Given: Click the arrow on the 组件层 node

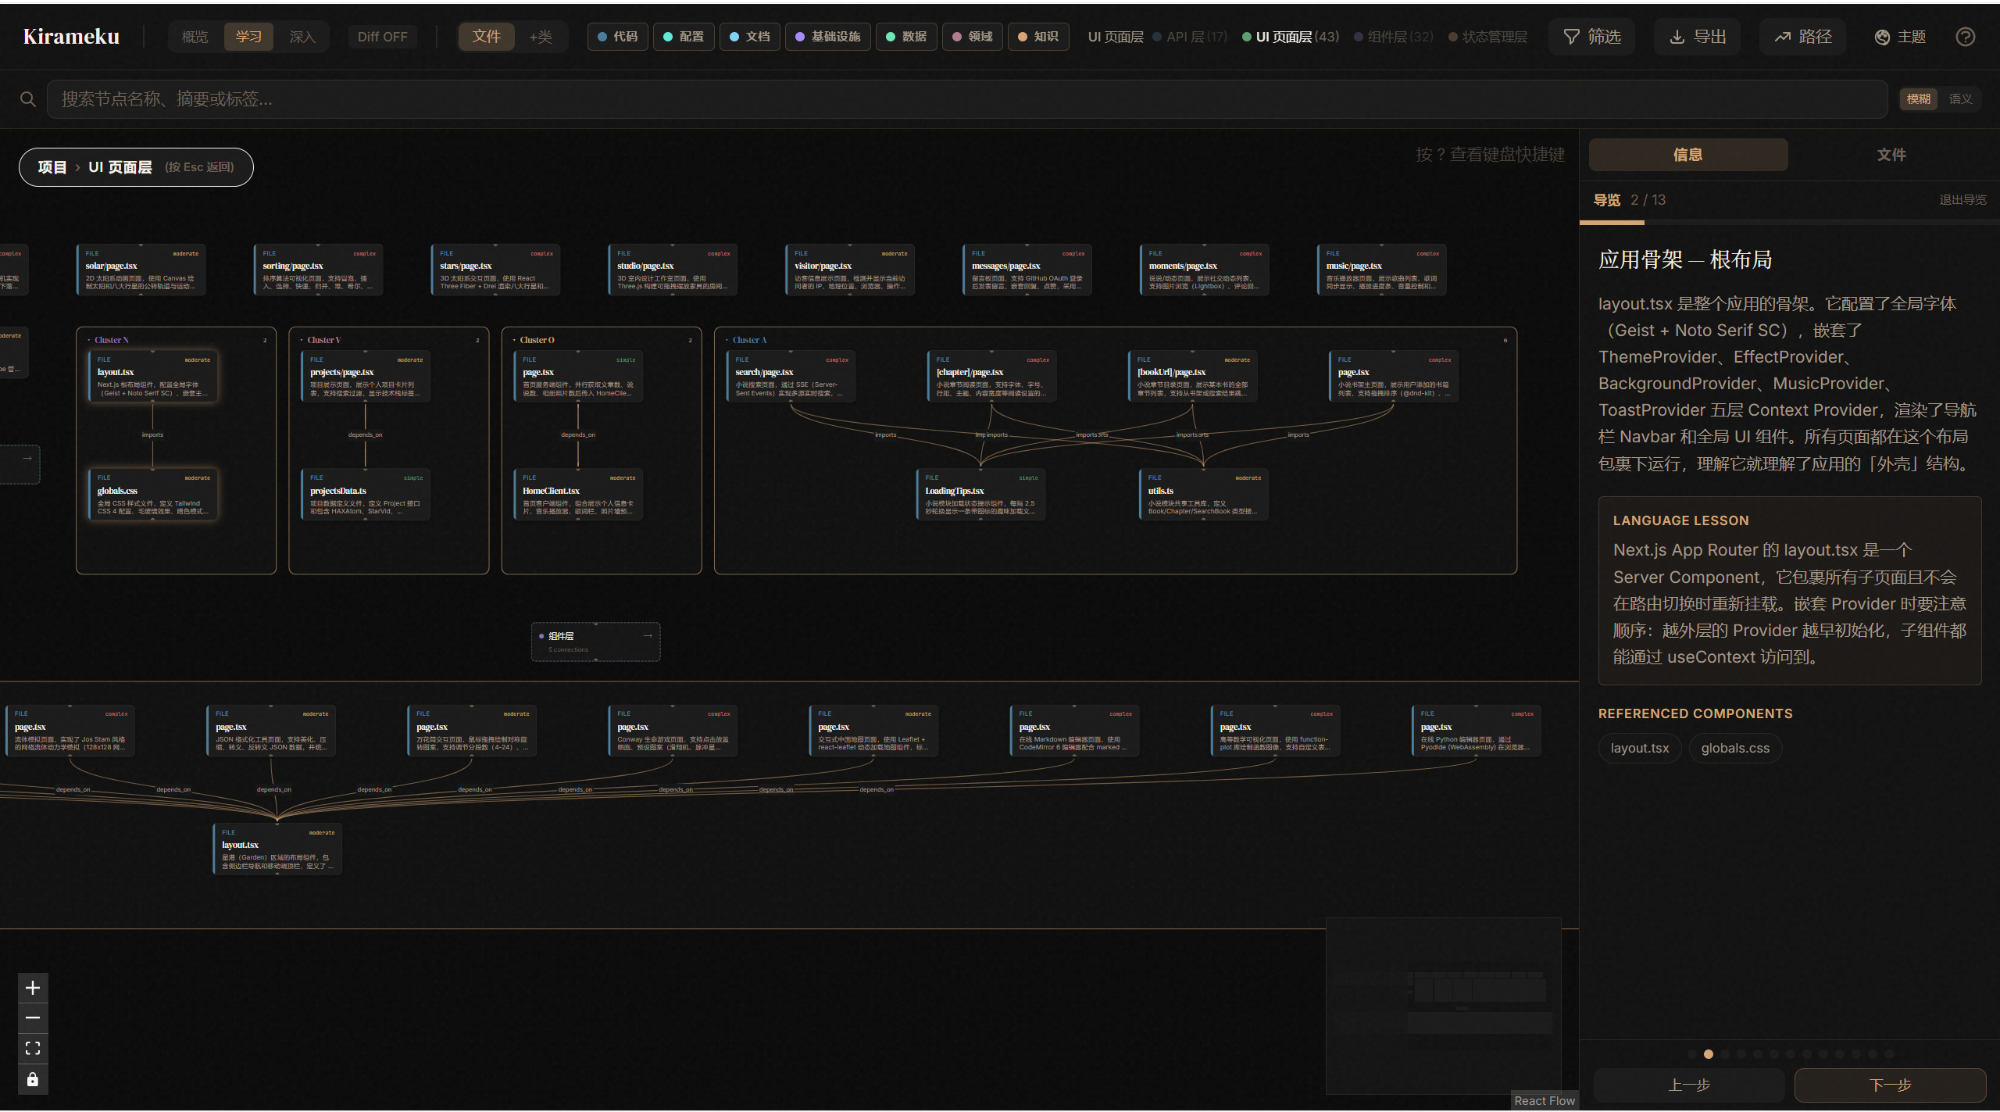Looking at the screenshot, I should click(x=648, y=635).
